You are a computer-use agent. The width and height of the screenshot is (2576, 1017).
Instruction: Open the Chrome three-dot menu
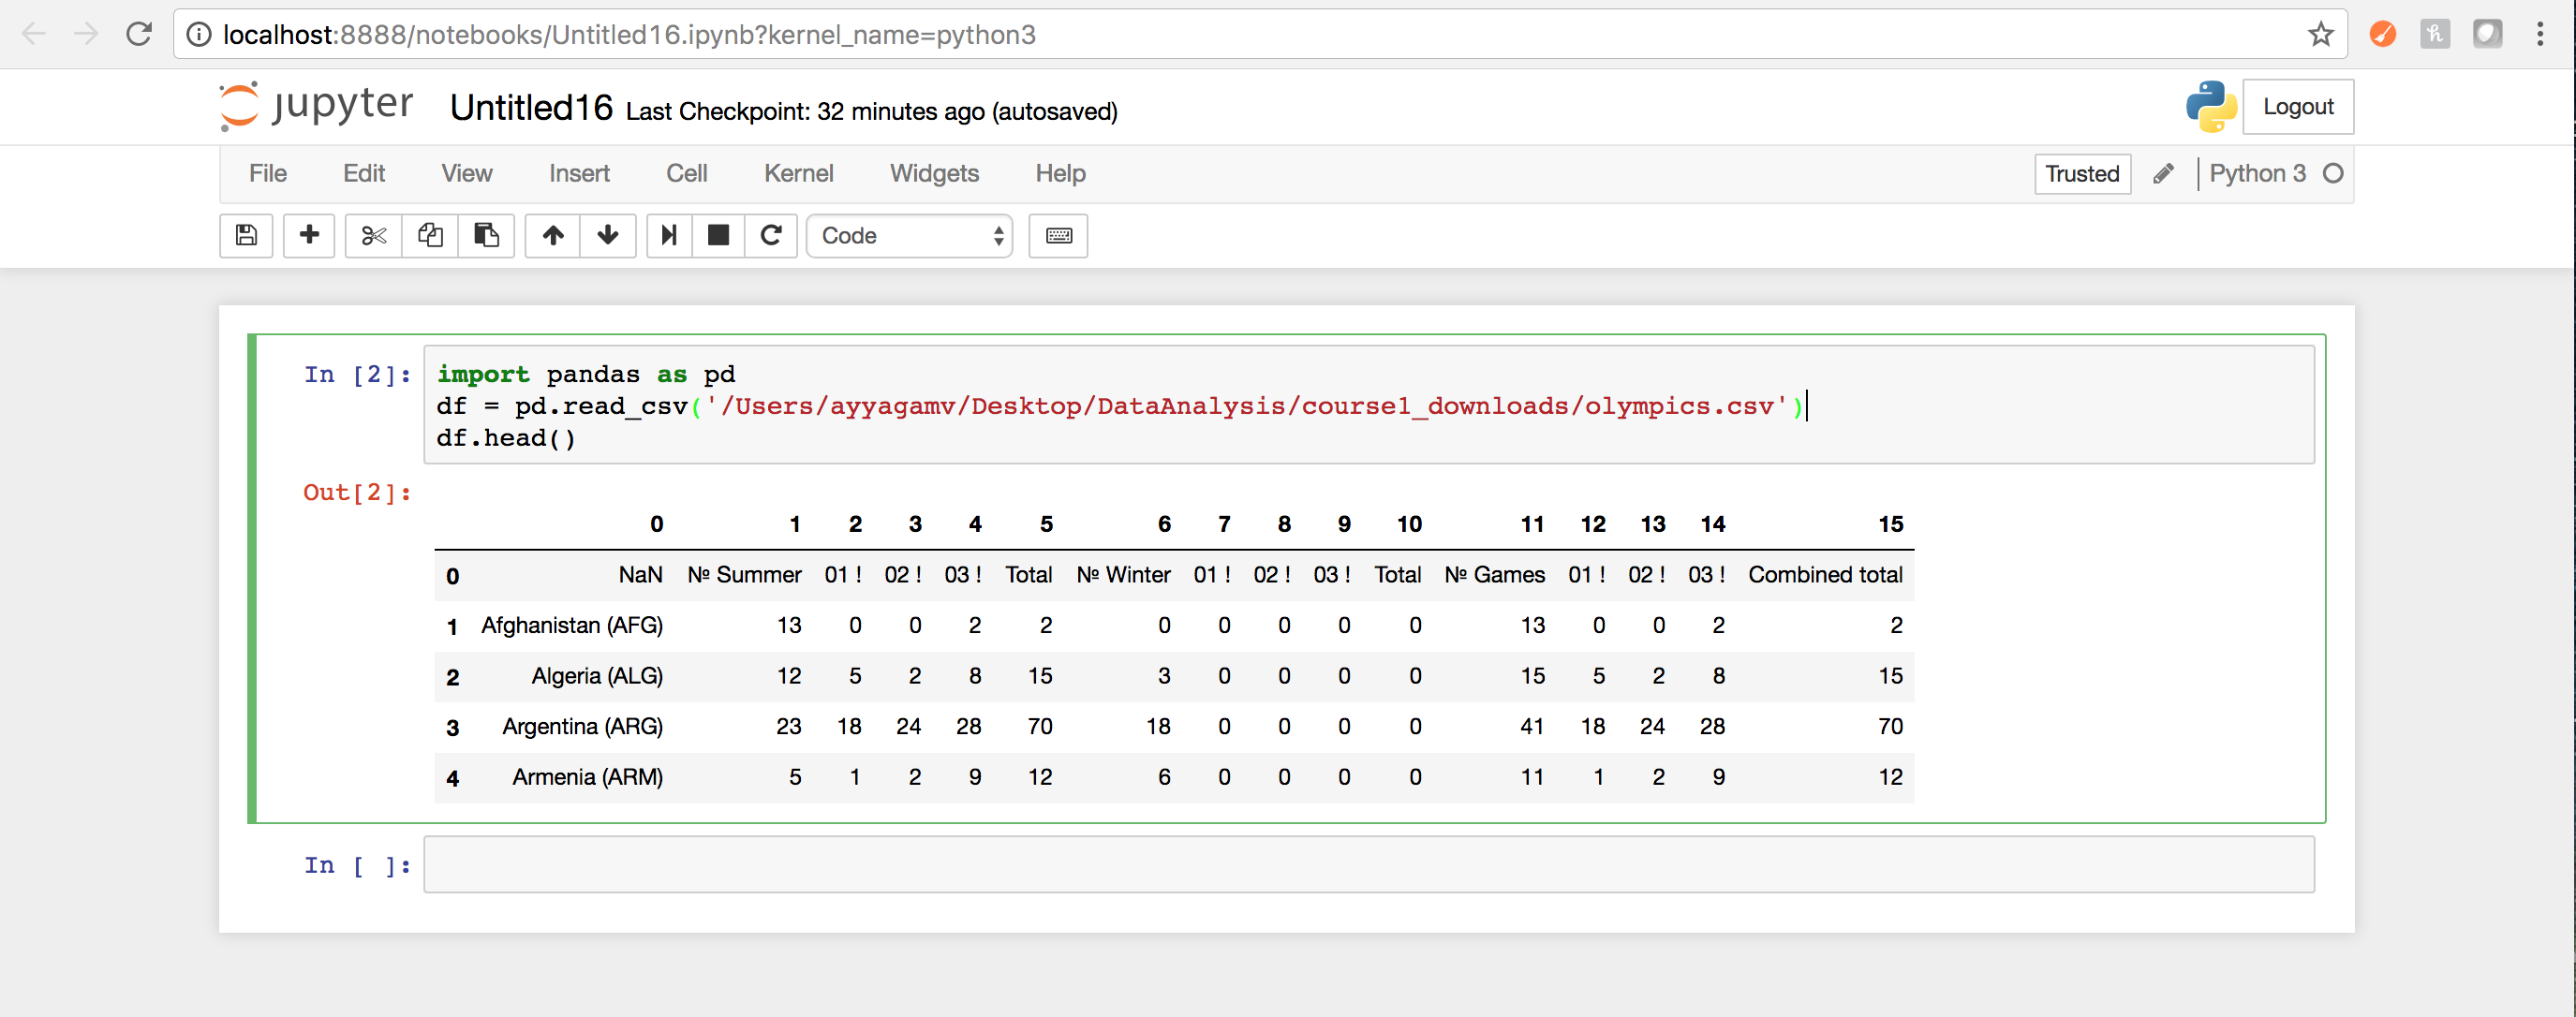click(2540, 34)
